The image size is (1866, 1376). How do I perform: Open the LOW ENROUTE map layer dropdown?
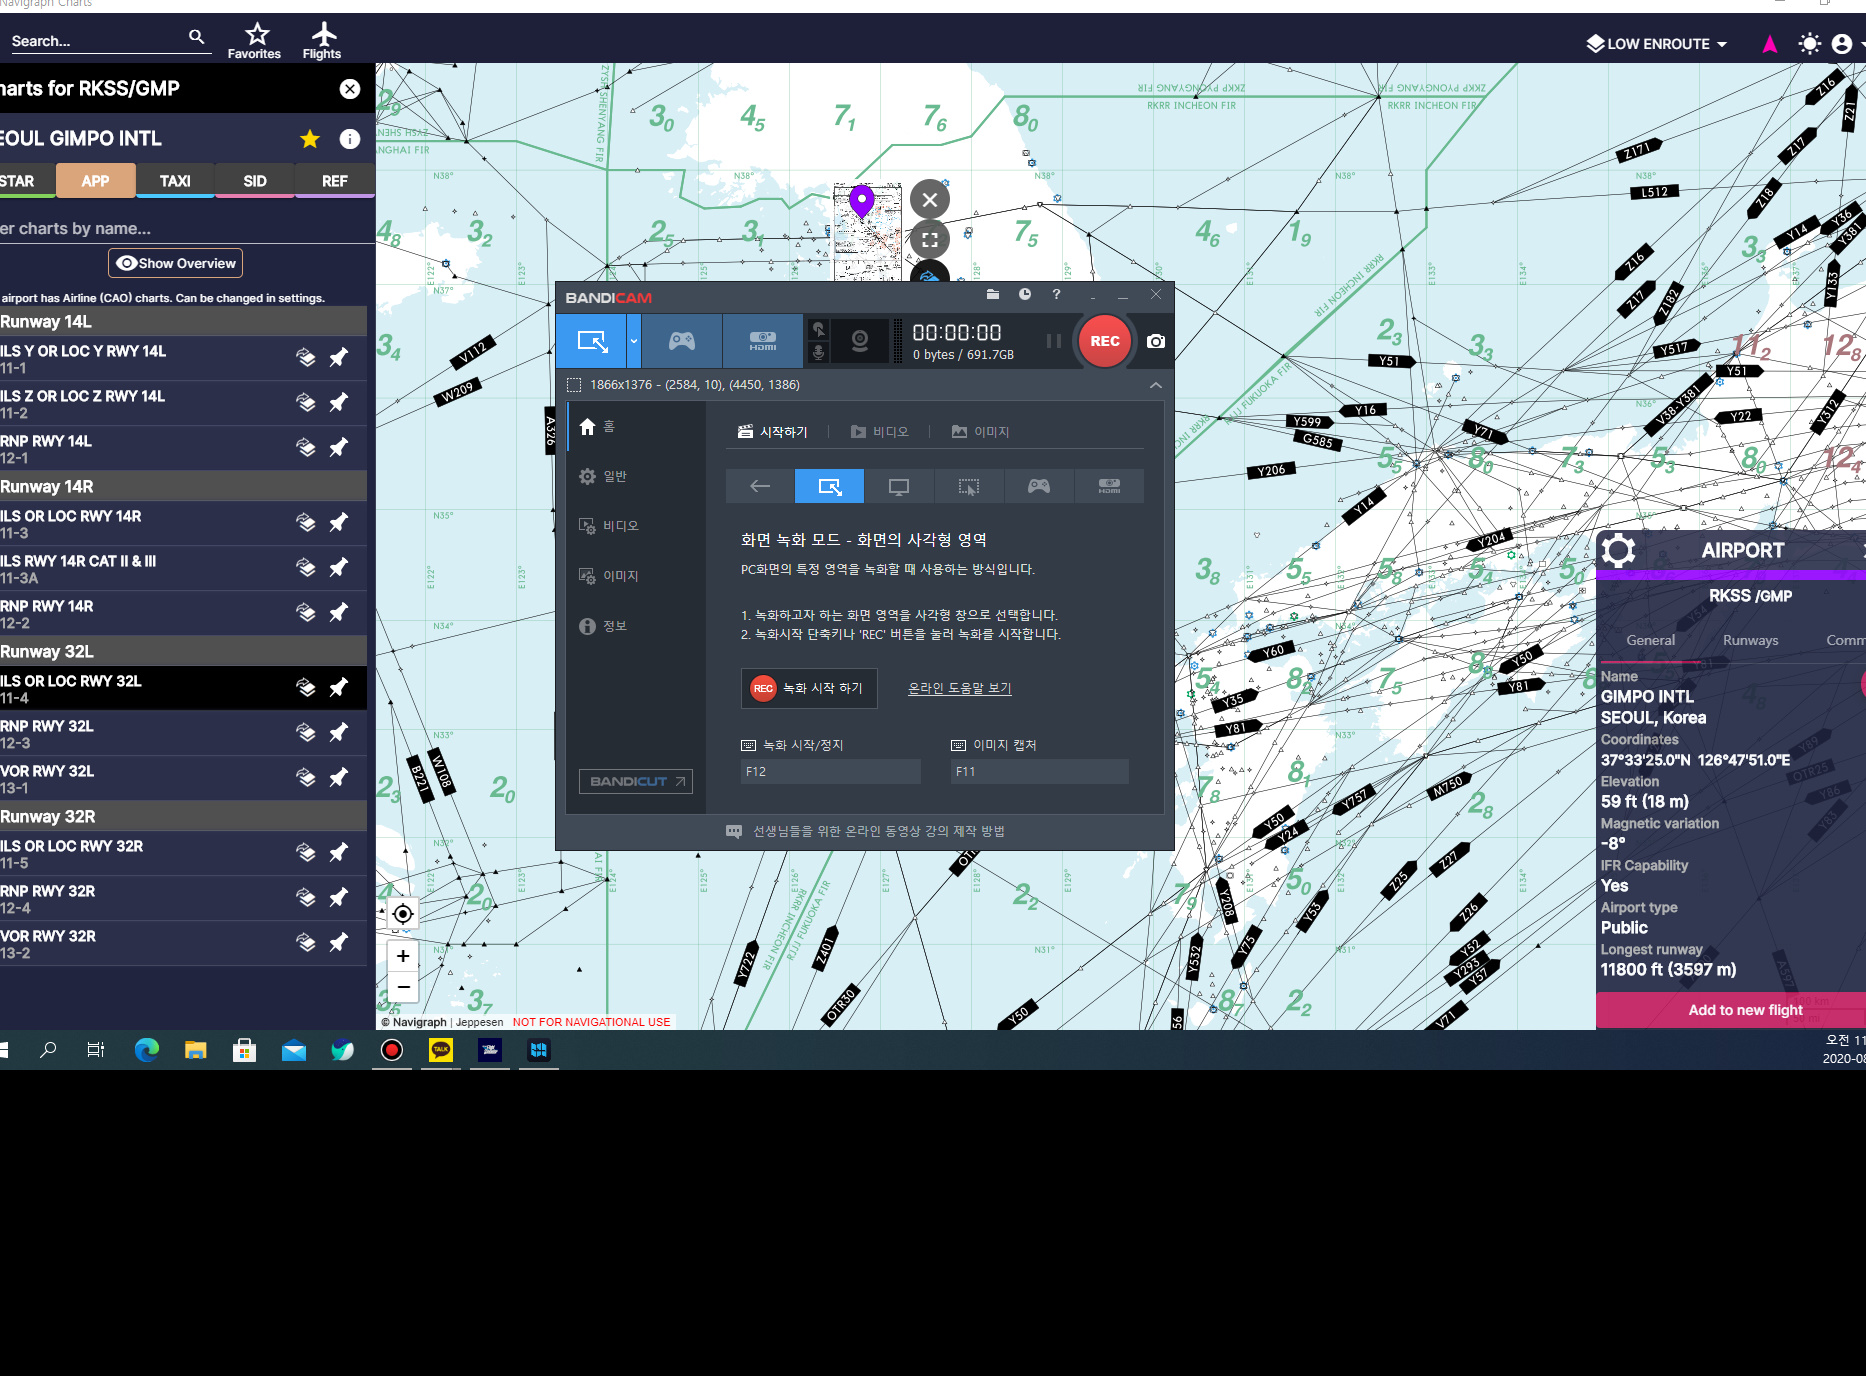coord(1657,44)
